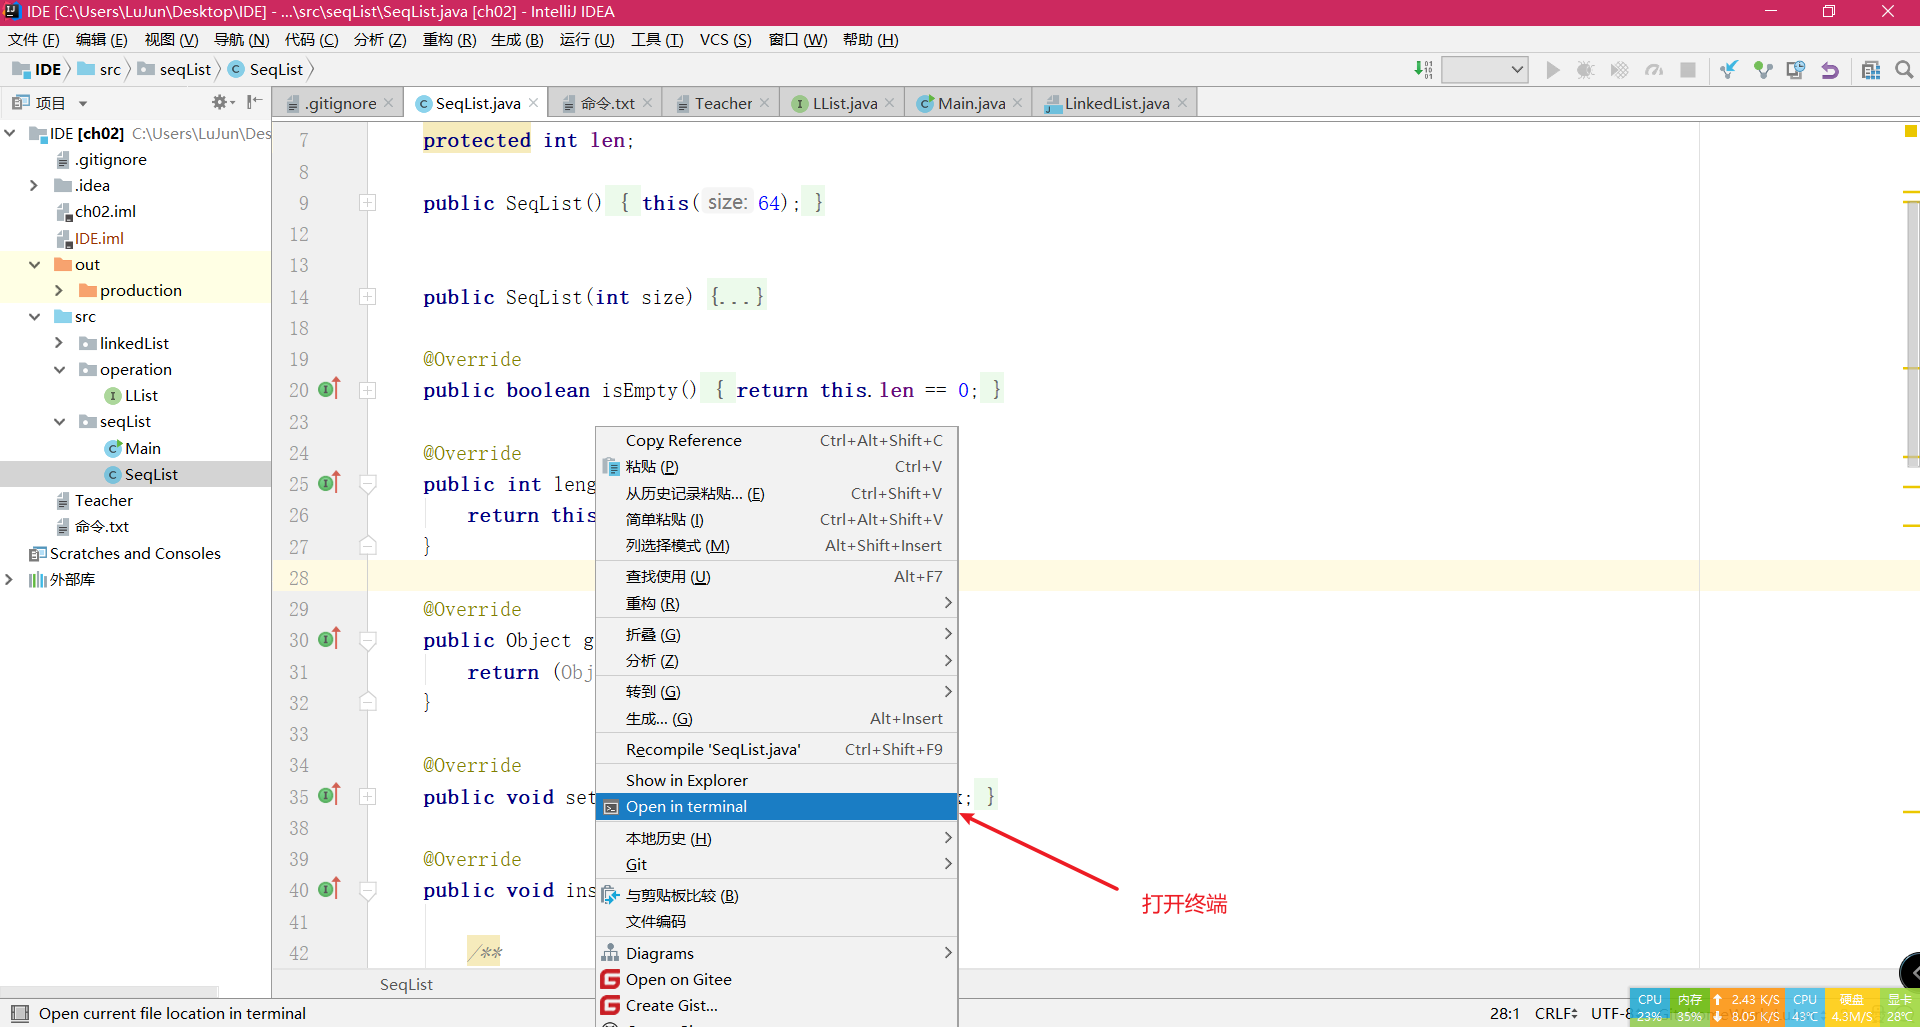Expand the 外部库 node in project tree
This screenshot has width=1920, height=1027.
[10, 579]
